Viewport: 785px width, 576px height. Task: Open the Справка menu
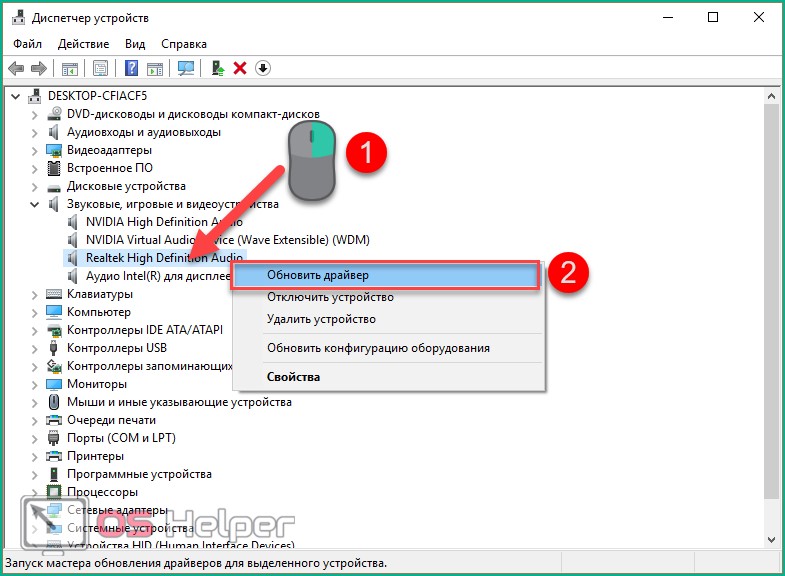tap(184, 44)
